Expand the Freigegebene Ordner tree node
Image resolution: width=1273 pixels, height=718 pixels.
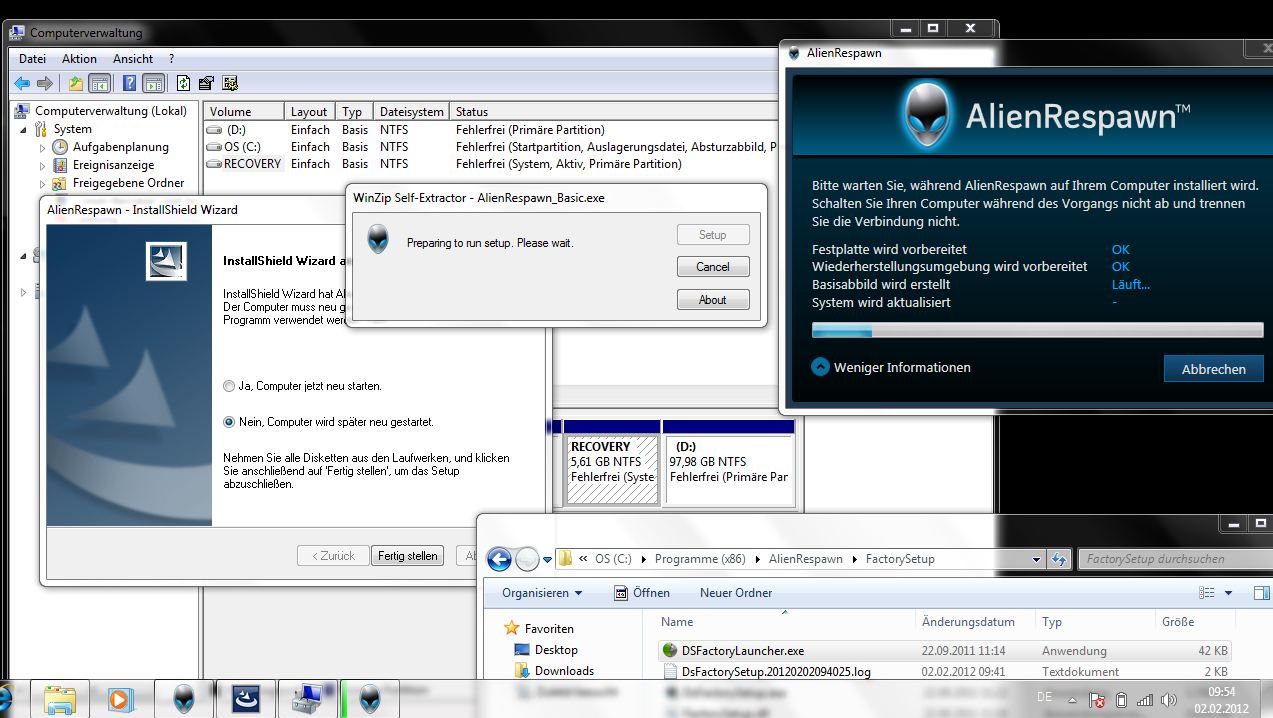[x=42, y=183]
